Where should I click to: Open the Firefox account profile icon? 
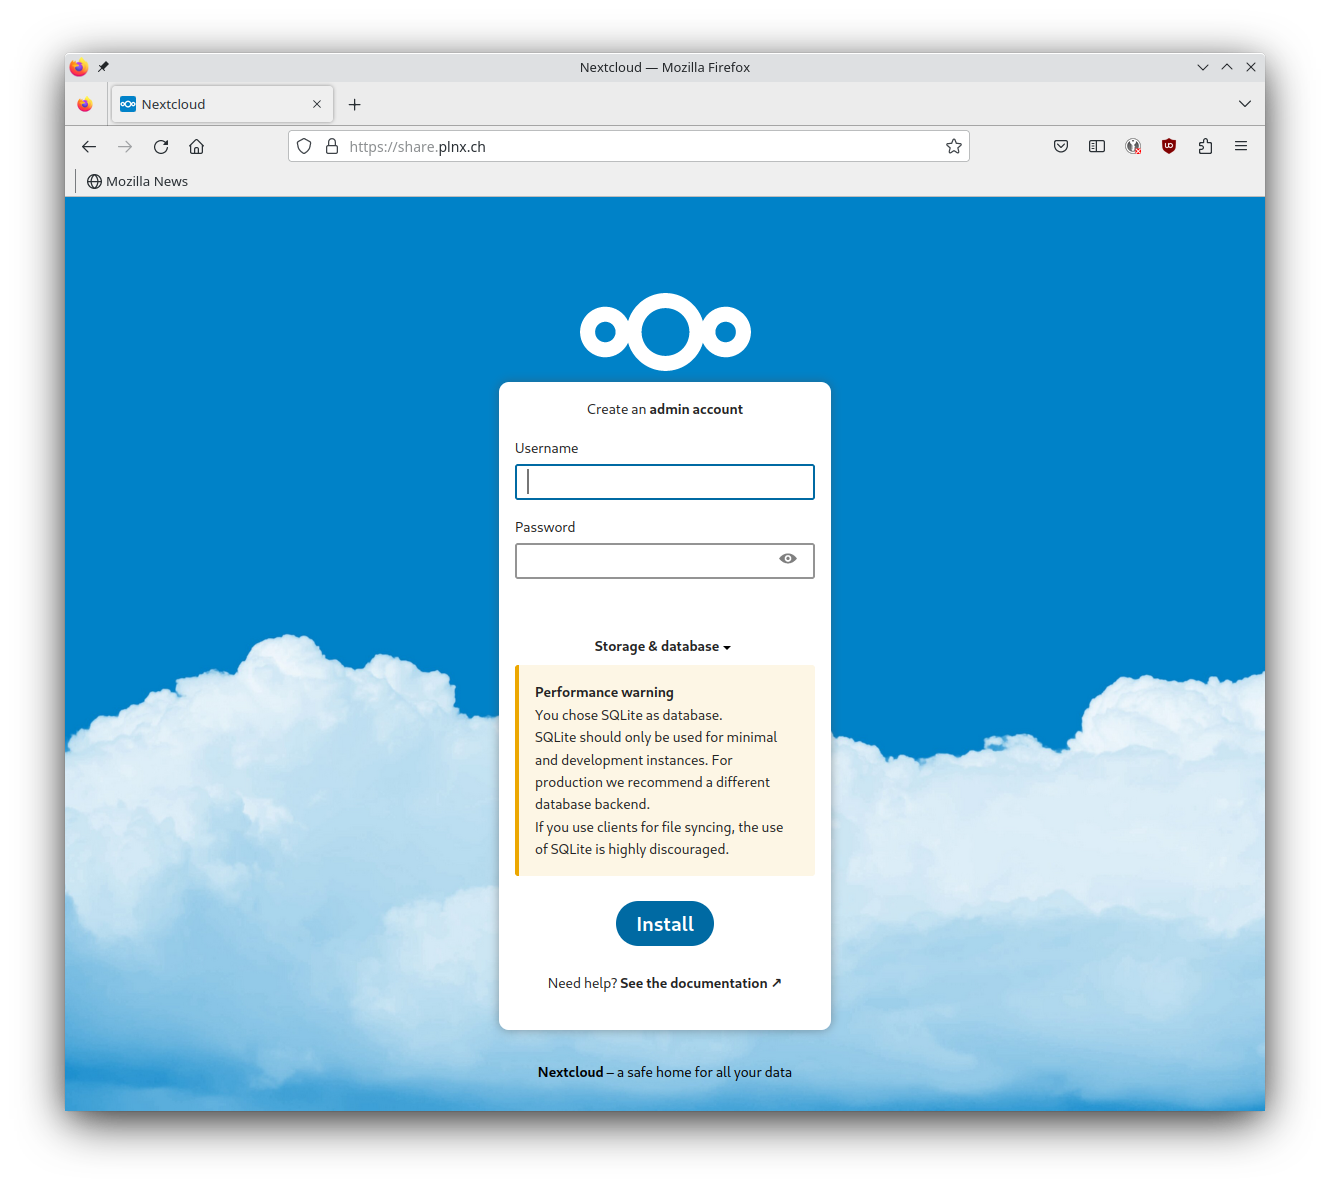pyautogui.click(x=1132, y=146)
